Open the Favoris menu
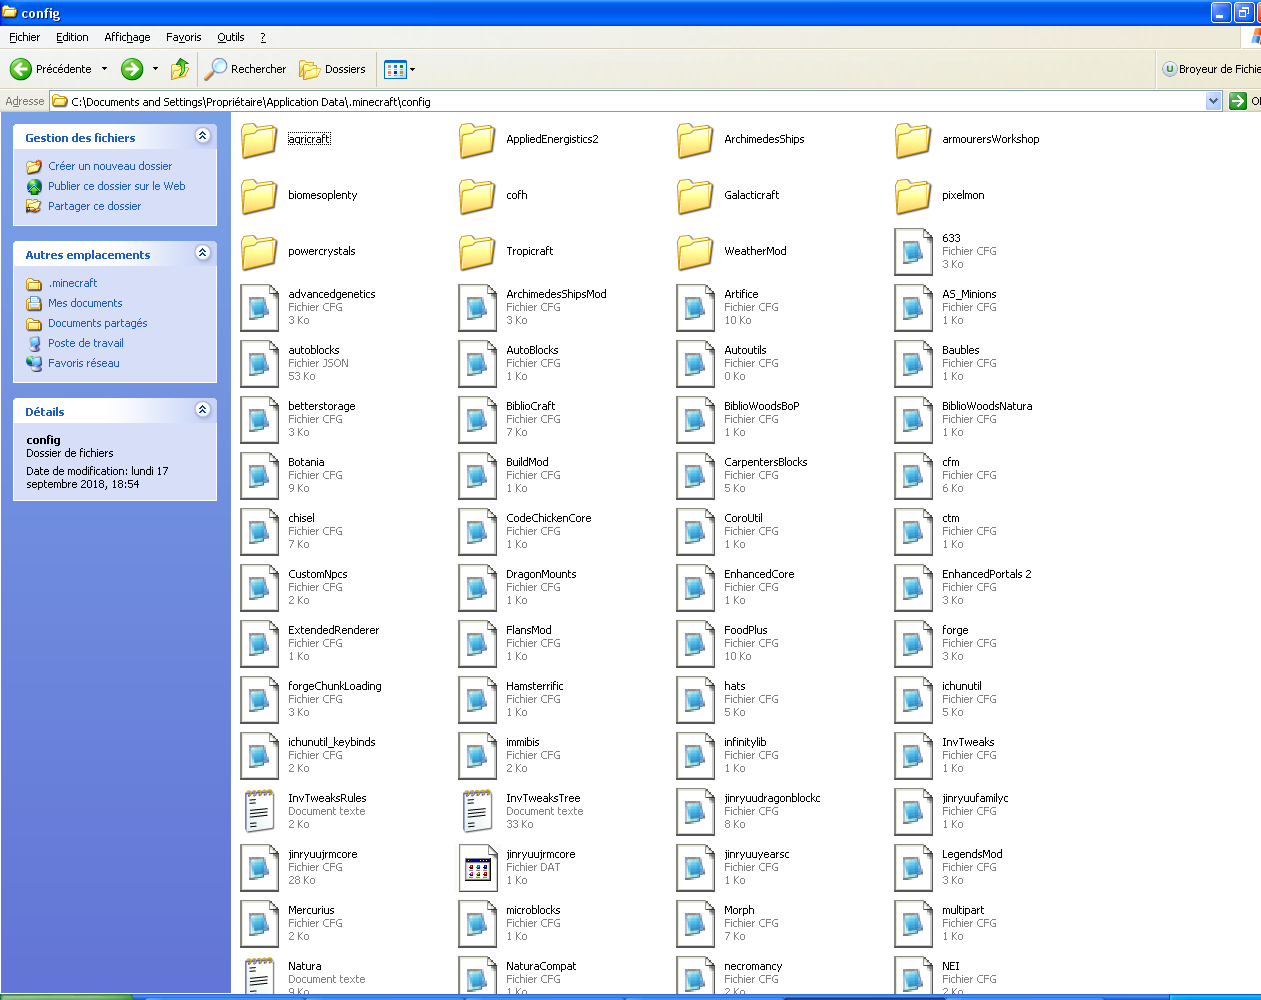 coord(184,37)
